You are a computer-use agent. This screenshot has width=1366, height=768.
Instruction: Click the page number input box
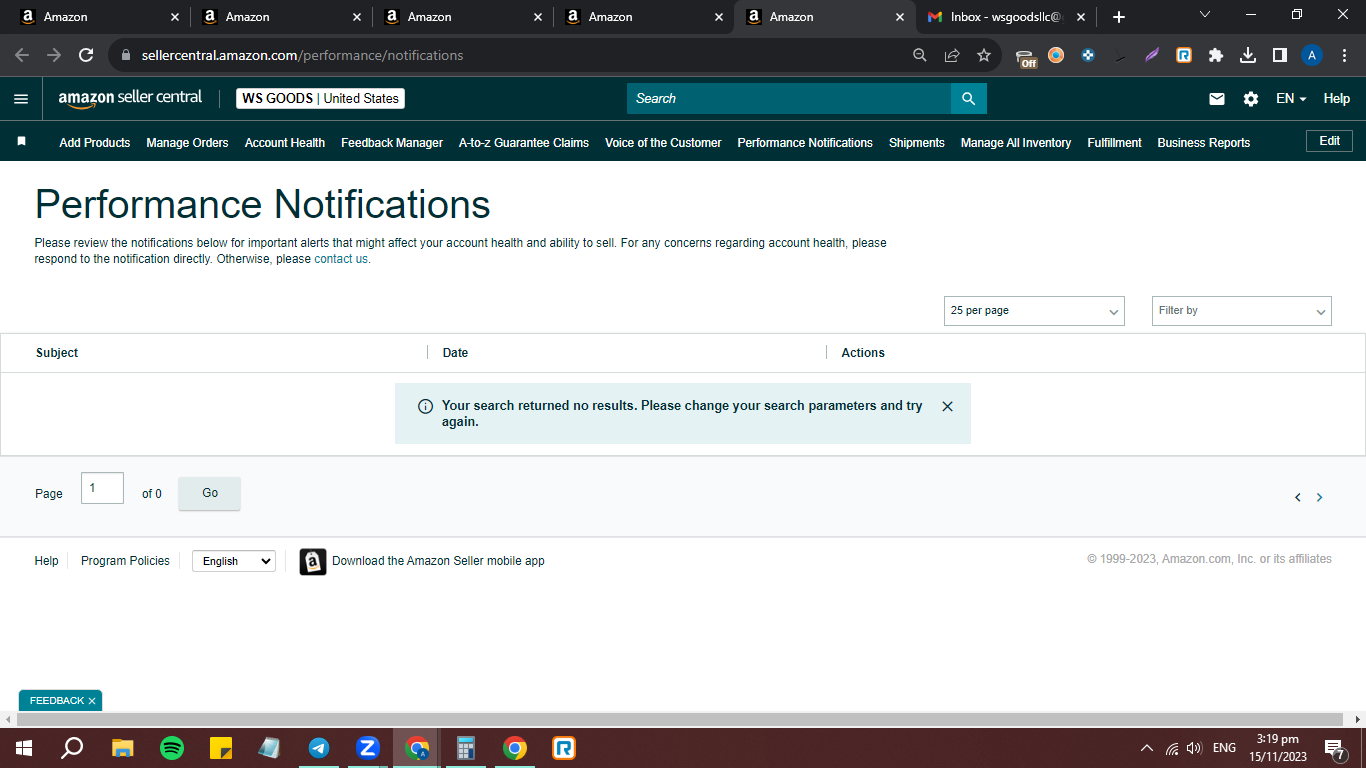click(x=102, y=488)
